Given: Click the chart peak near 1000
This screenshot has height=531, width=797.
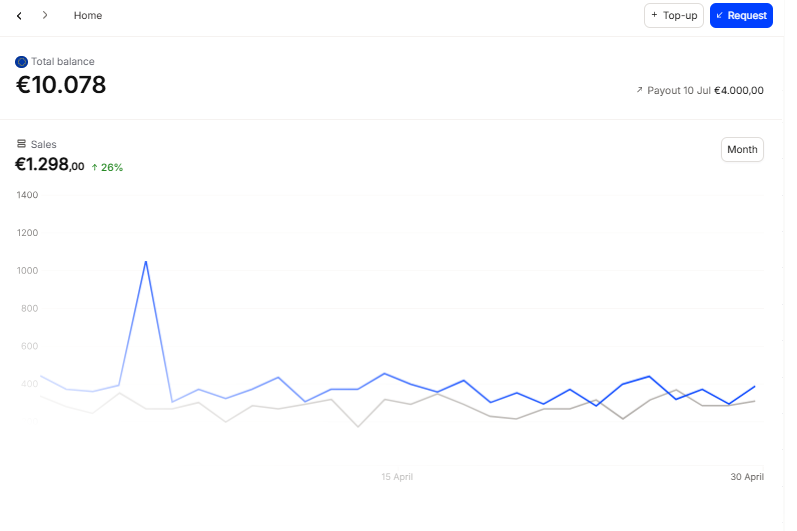Looking at the screenshot, I should tap(146, 262).
